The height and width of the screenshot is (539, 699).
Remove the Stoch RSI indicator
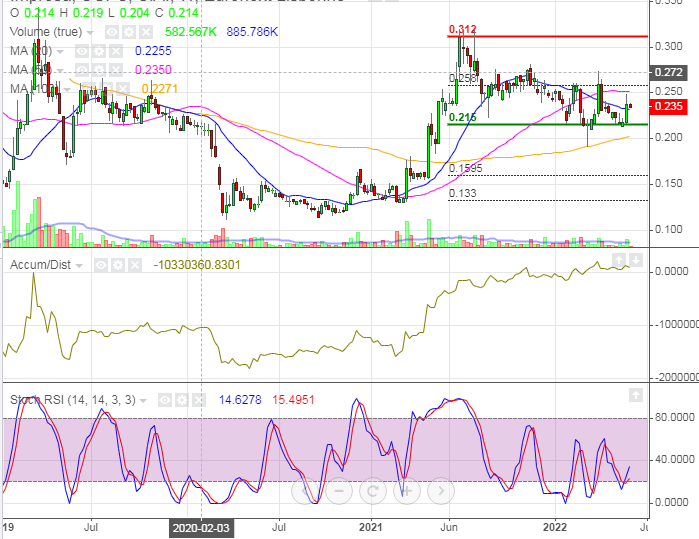[x=199, y=400]
